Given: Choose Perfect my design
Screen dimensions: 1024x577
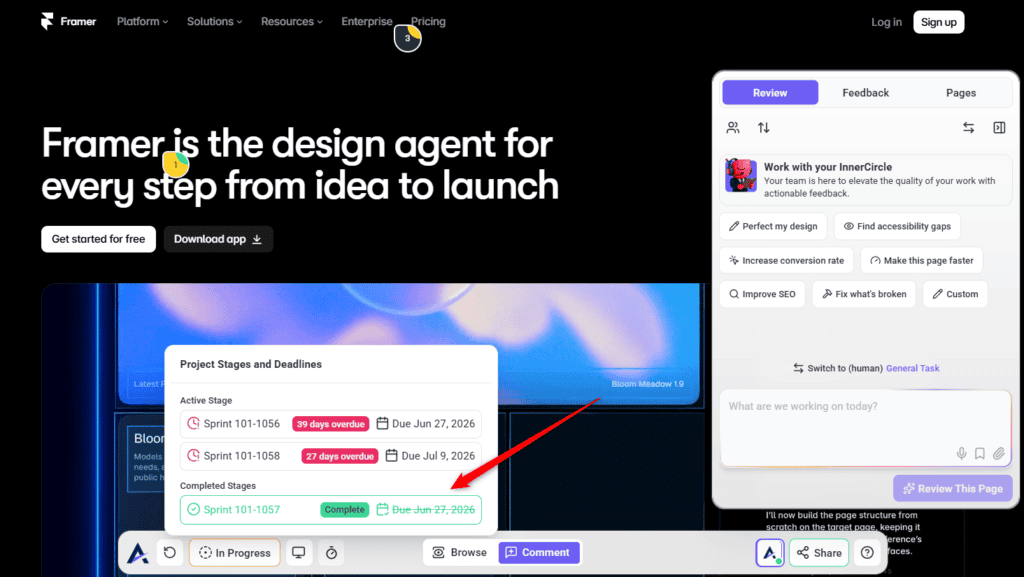Looking at the screenshot, I should coord(773,226).
